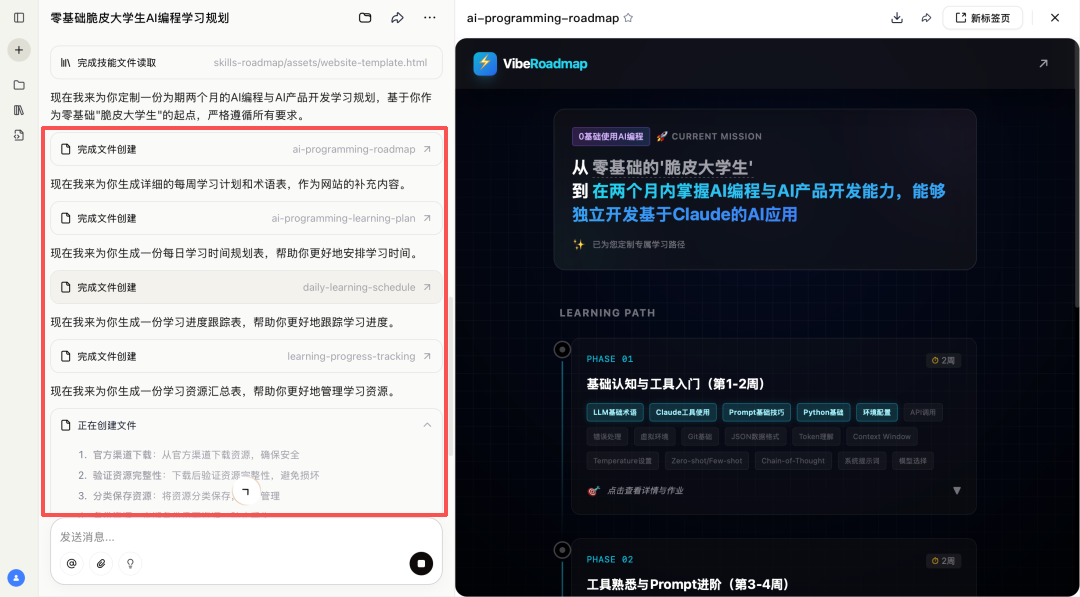Open daily-learning-schedule file card
The height and width of the screenshot is (597, 1080).
tap(247, 287)
